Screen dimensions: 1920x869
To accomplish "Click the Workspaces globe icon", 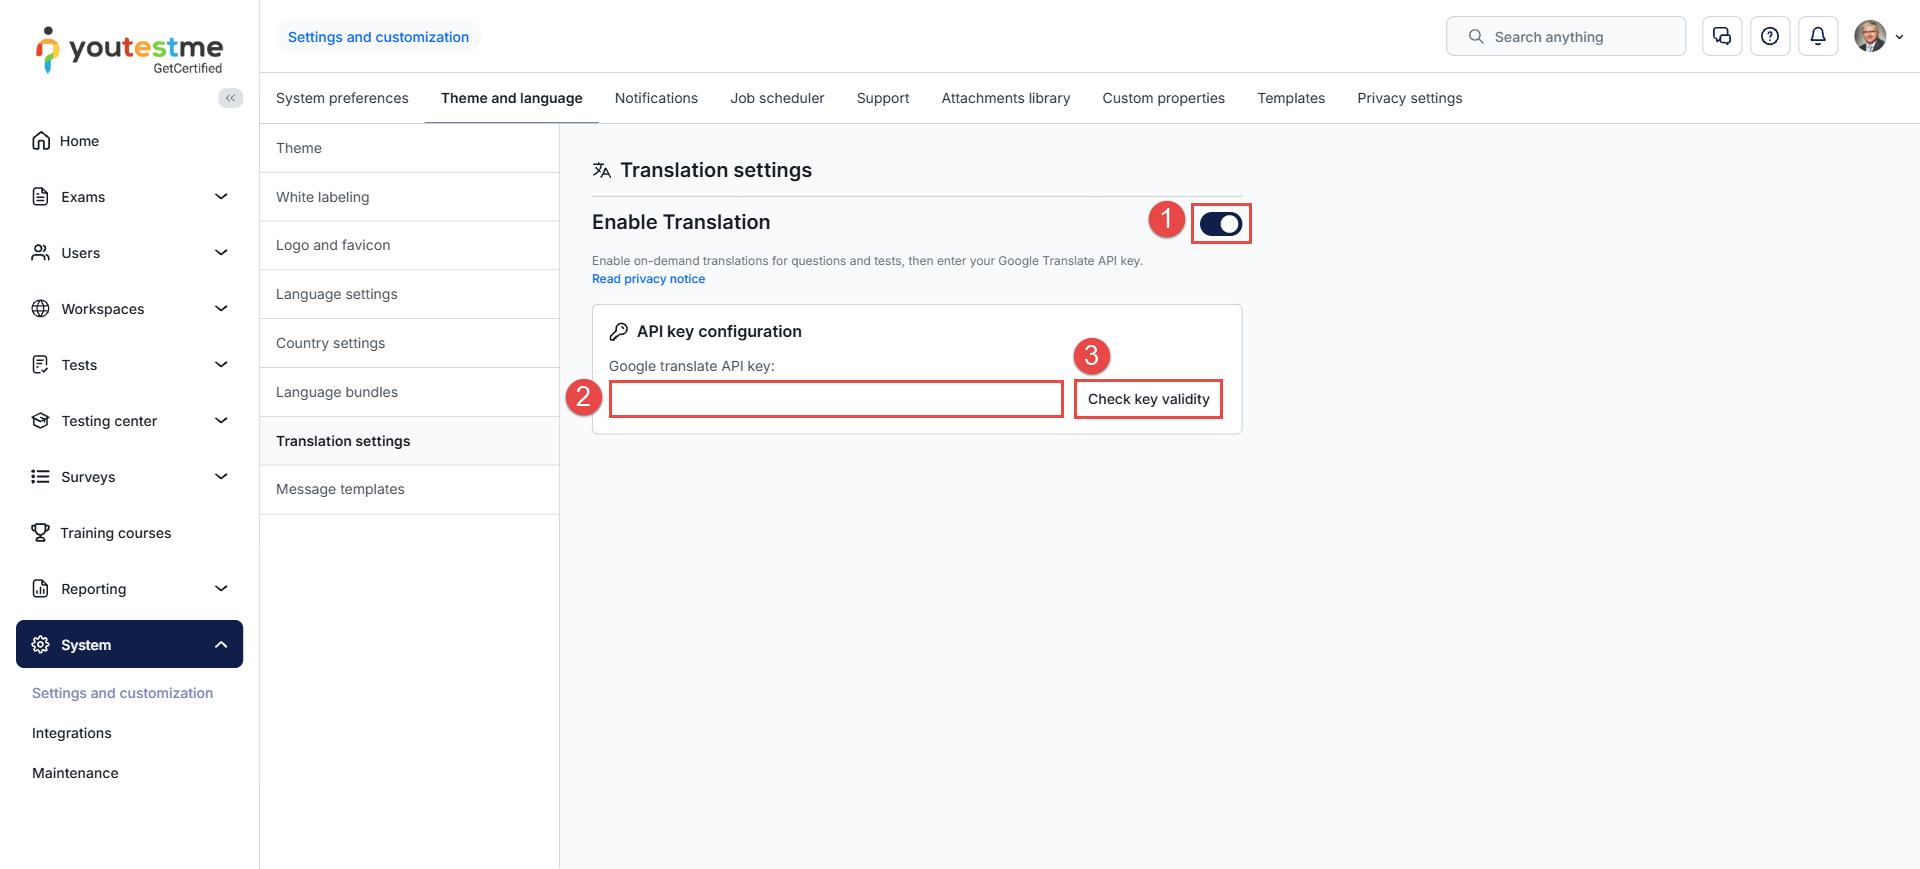I will click(x=41, y=309).
